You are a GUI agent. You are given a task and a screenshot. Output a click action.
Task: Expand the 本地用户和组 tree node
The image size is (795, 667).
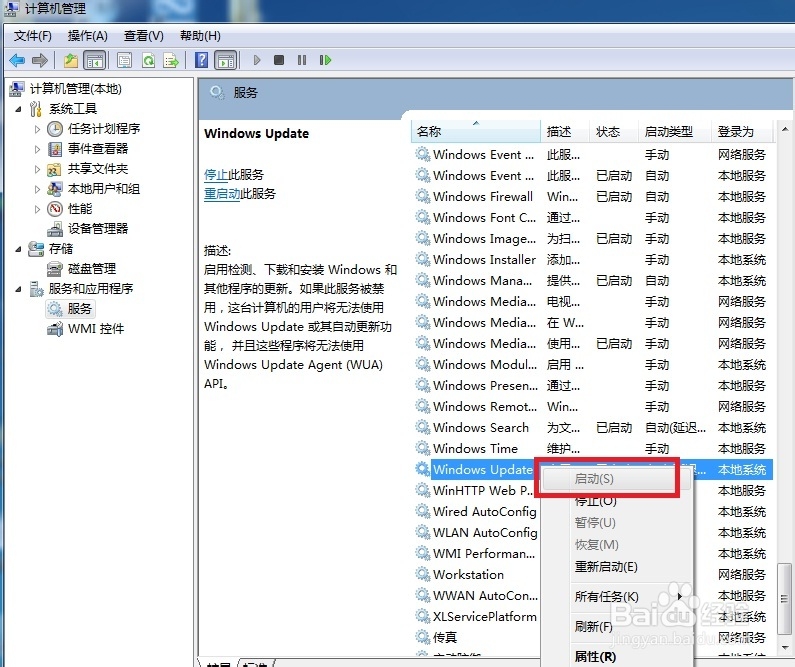tap(37, 189)
